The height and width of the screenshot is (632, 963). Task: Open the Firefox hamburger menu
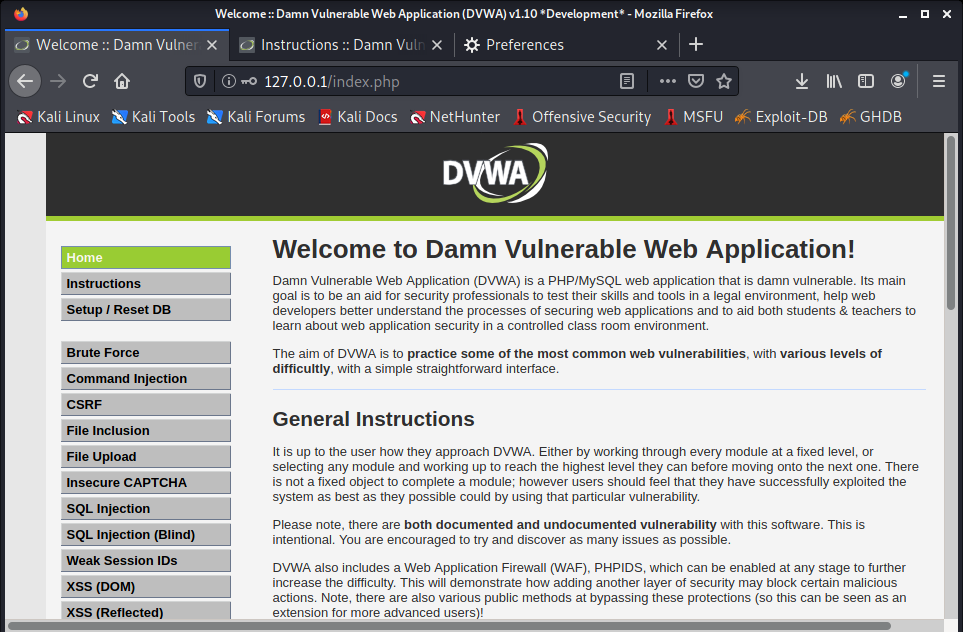(938, 81)
